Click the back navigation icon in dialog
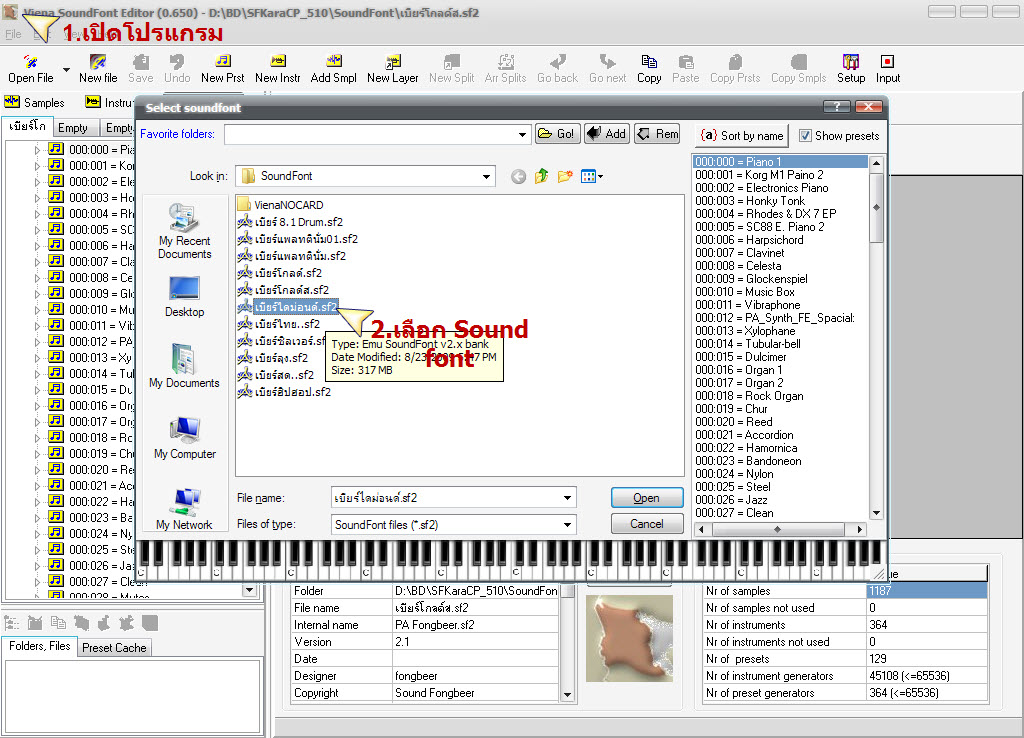The width and height of the screenshot is (1024, 738). (x=519, y=176)
